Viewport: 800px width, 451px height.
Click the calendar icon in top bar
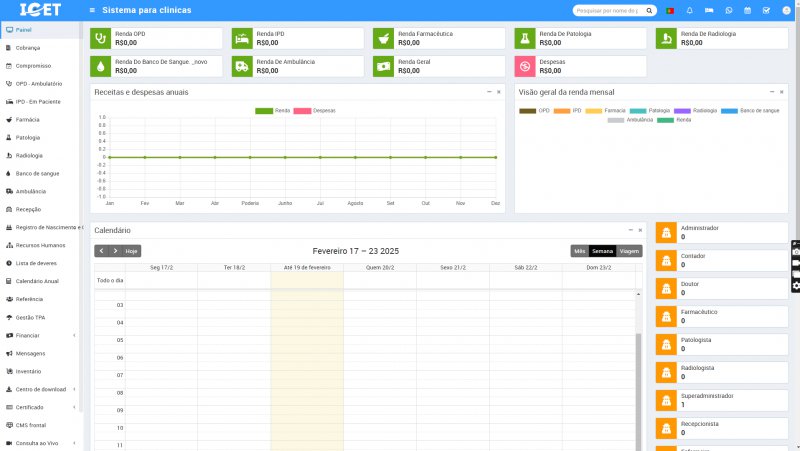747,10
